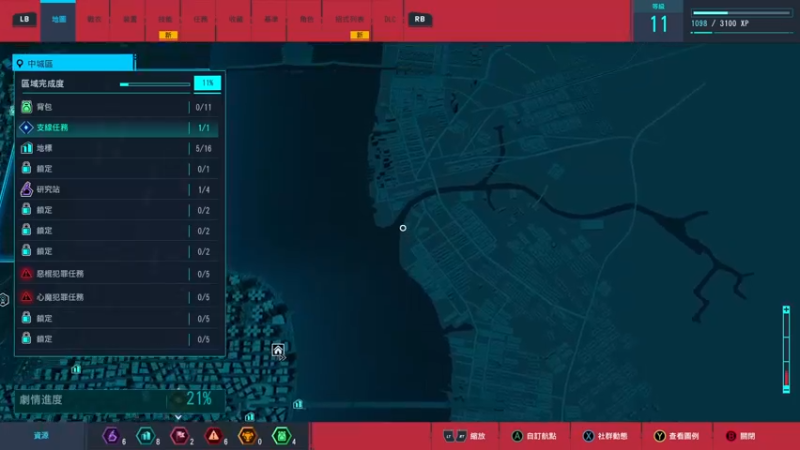
Task: Open the 技能 skills tab
Action: pos(165,19)
